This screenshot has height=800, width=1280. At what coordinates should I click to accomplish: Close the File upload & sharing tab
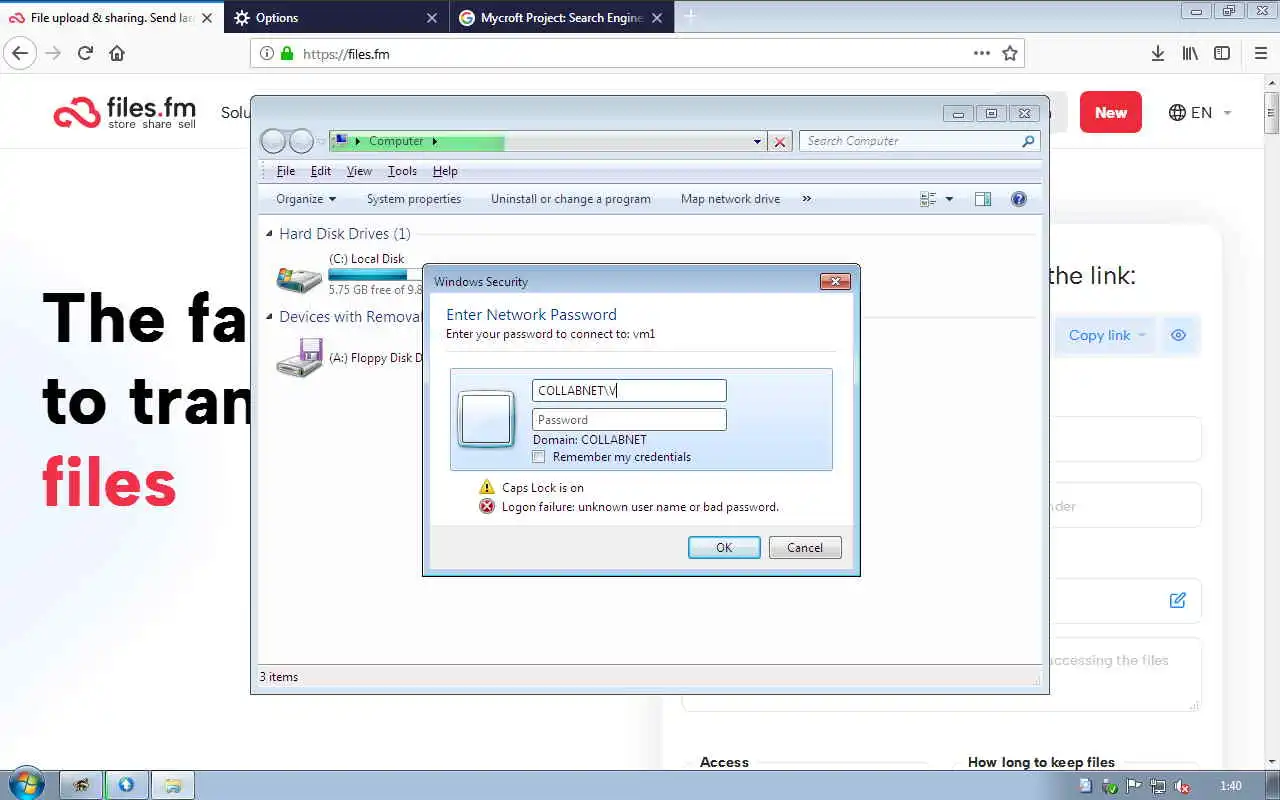[207, 18]
